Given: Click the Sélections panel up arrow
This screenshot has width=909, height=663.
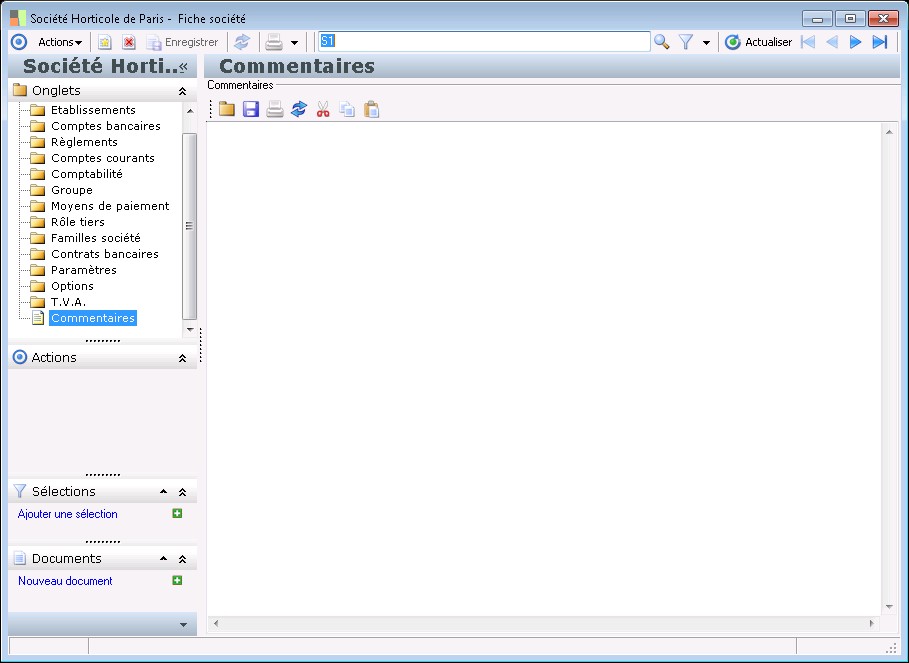Looking at the screenshot, I should tap(163, 492).
